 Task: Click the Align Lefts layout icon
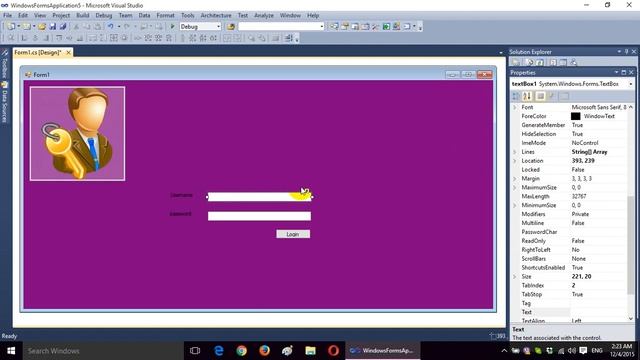click(x=24, y=38)
